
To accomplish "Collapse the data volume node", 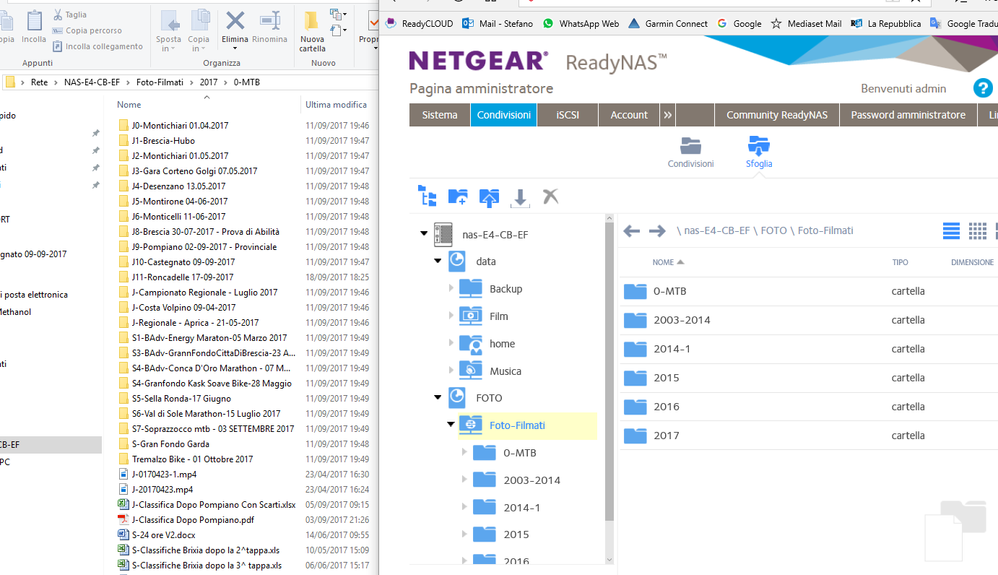I will click(438, 260).
